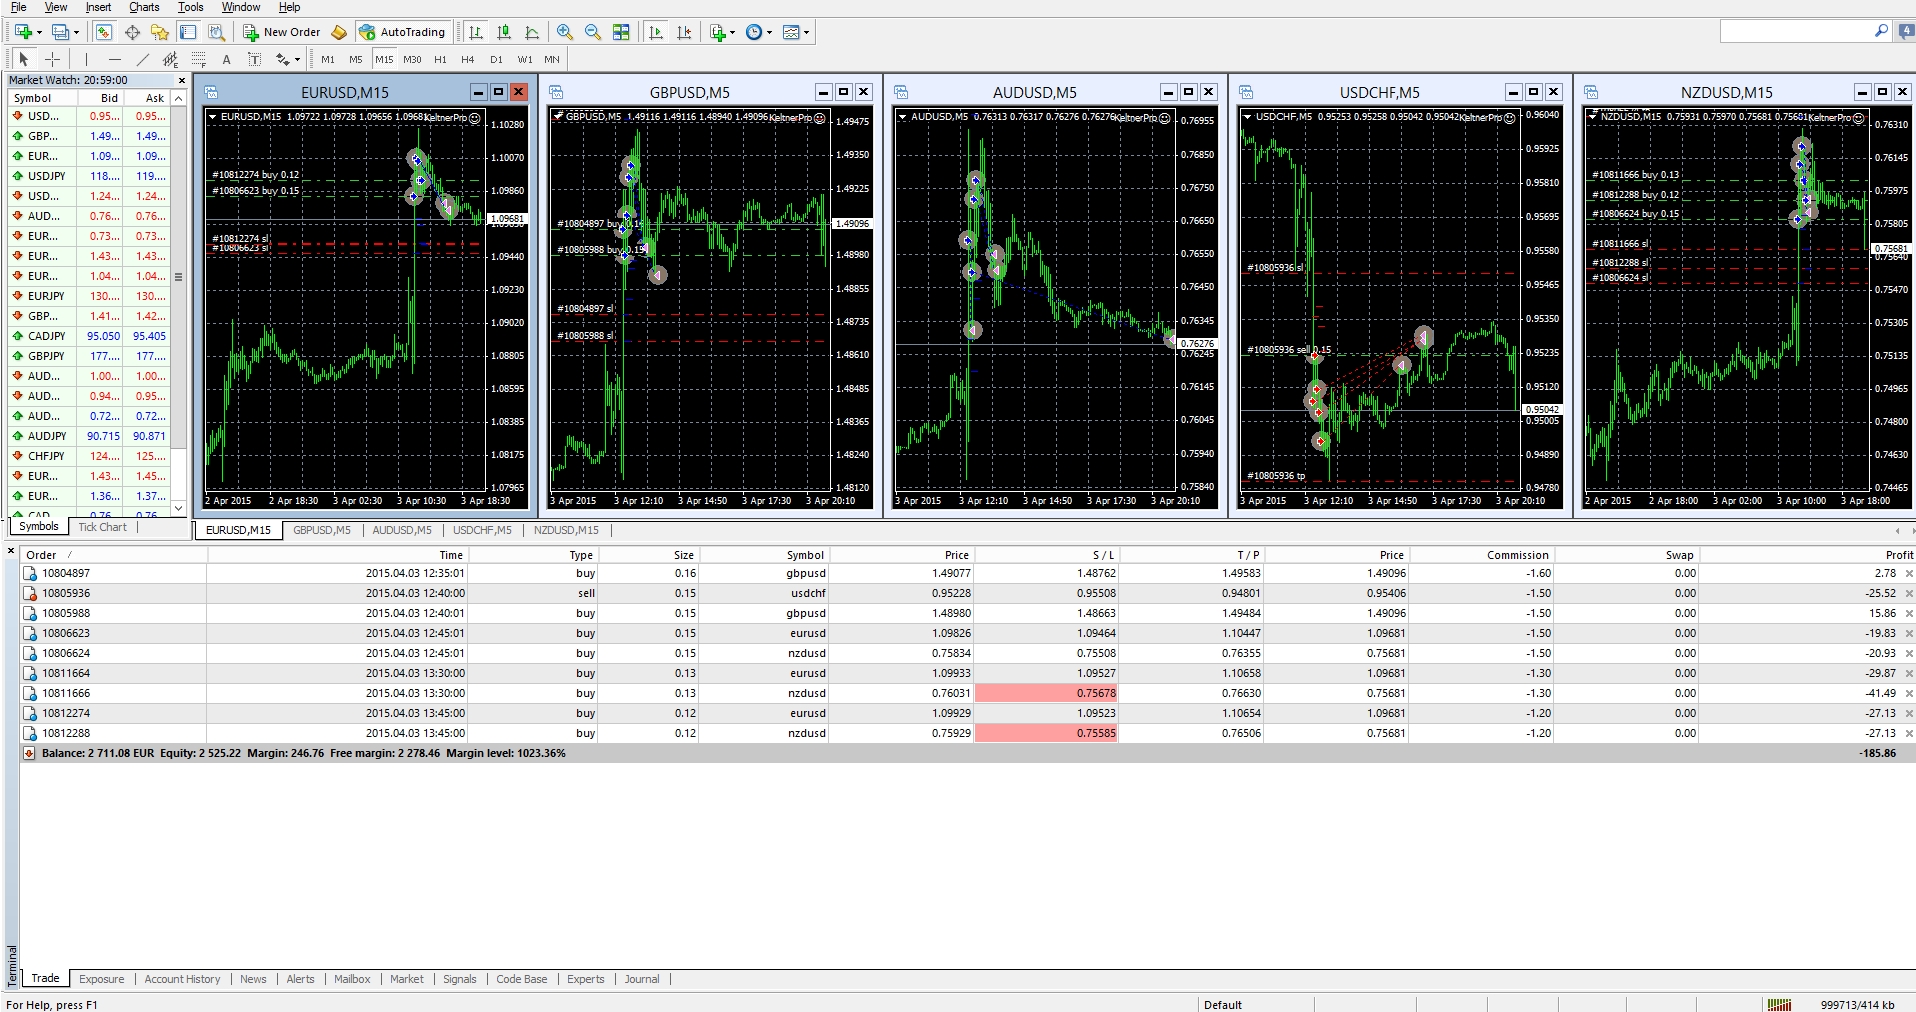
Task: Open the Profiles toolbar icon
Action: click(x=60, y=32)
